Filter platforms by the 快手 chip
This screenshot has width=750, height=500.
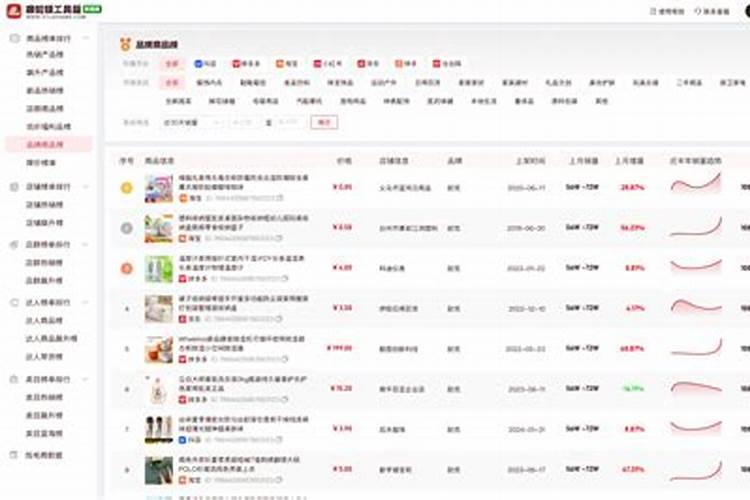tap(406, 64)
